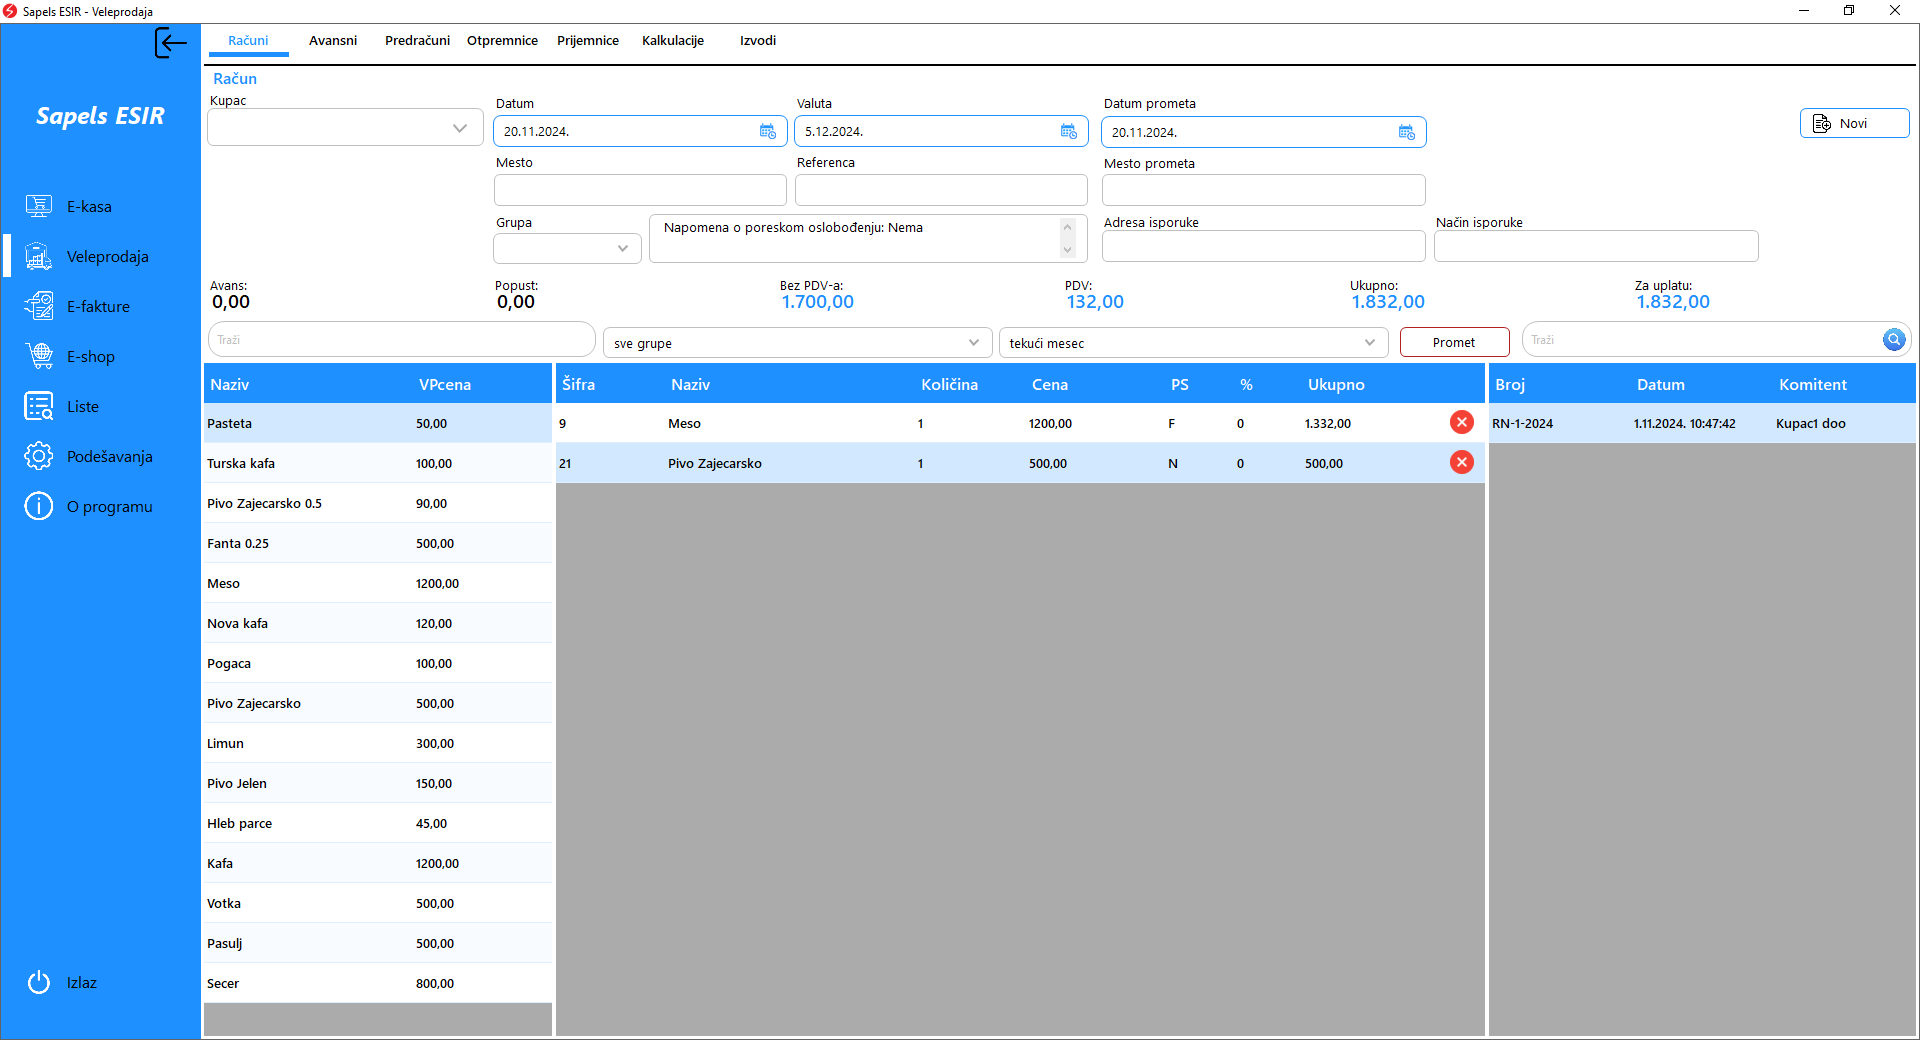
Task: Focus the Adresa isporuke field
Action: click(x=1263, y=246)
